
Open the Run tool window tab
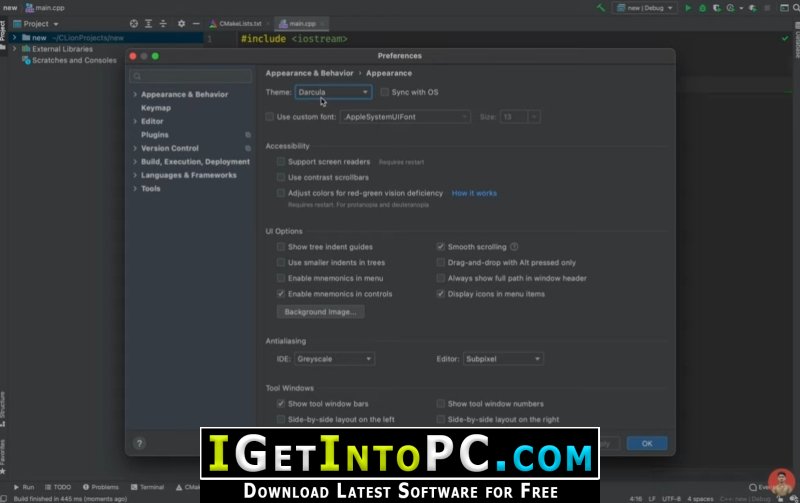coord(24,487)
